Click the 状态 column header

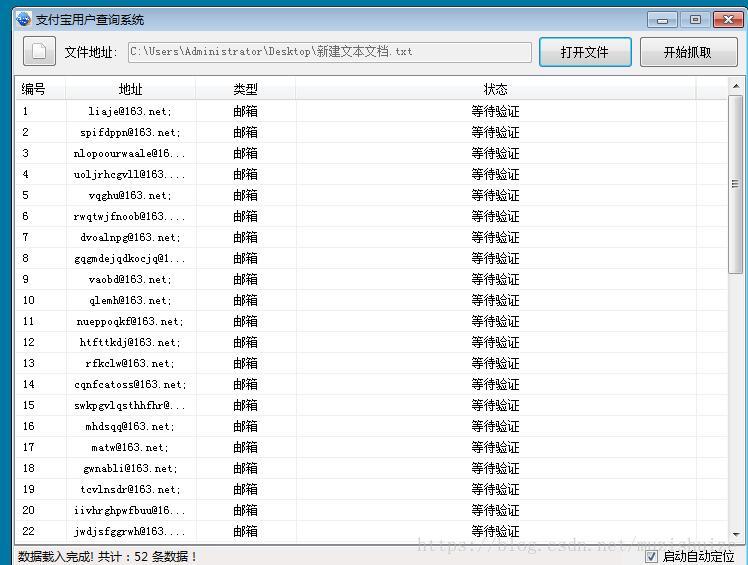pyautogui.click(x=496, y=89)
